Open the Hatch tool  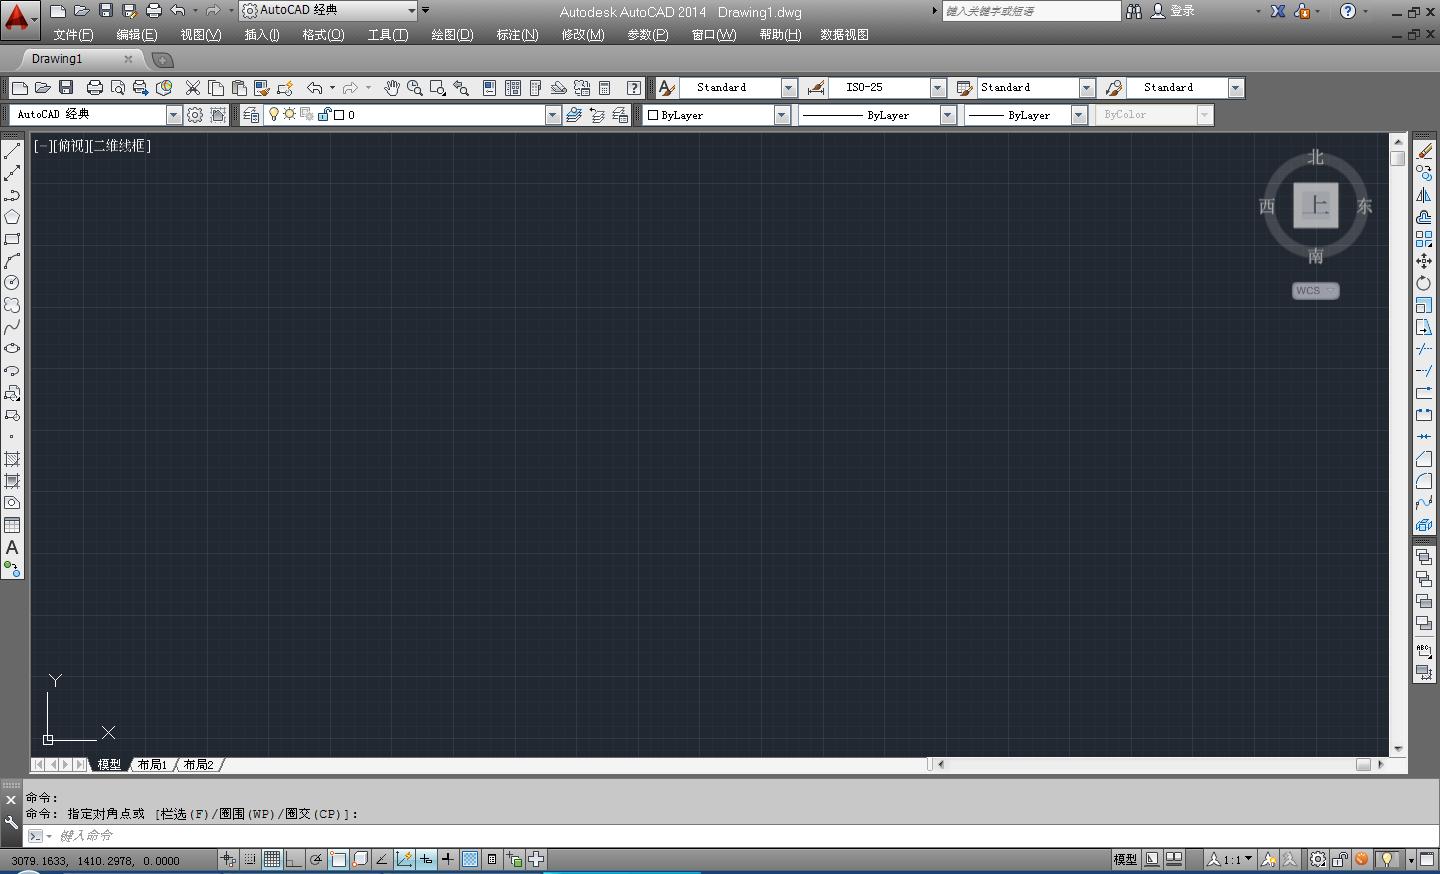coord(12,459)
